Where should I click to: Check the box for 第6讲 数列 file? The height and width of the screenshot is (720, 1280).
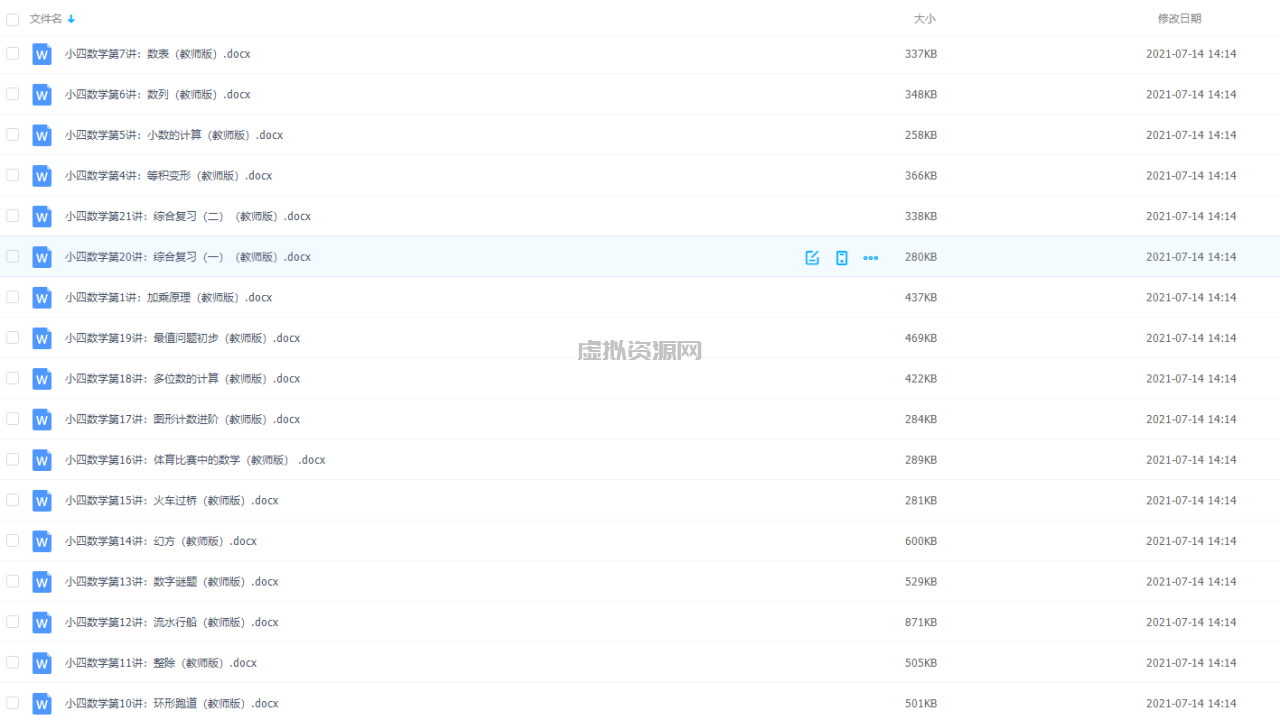coord(13,94)
